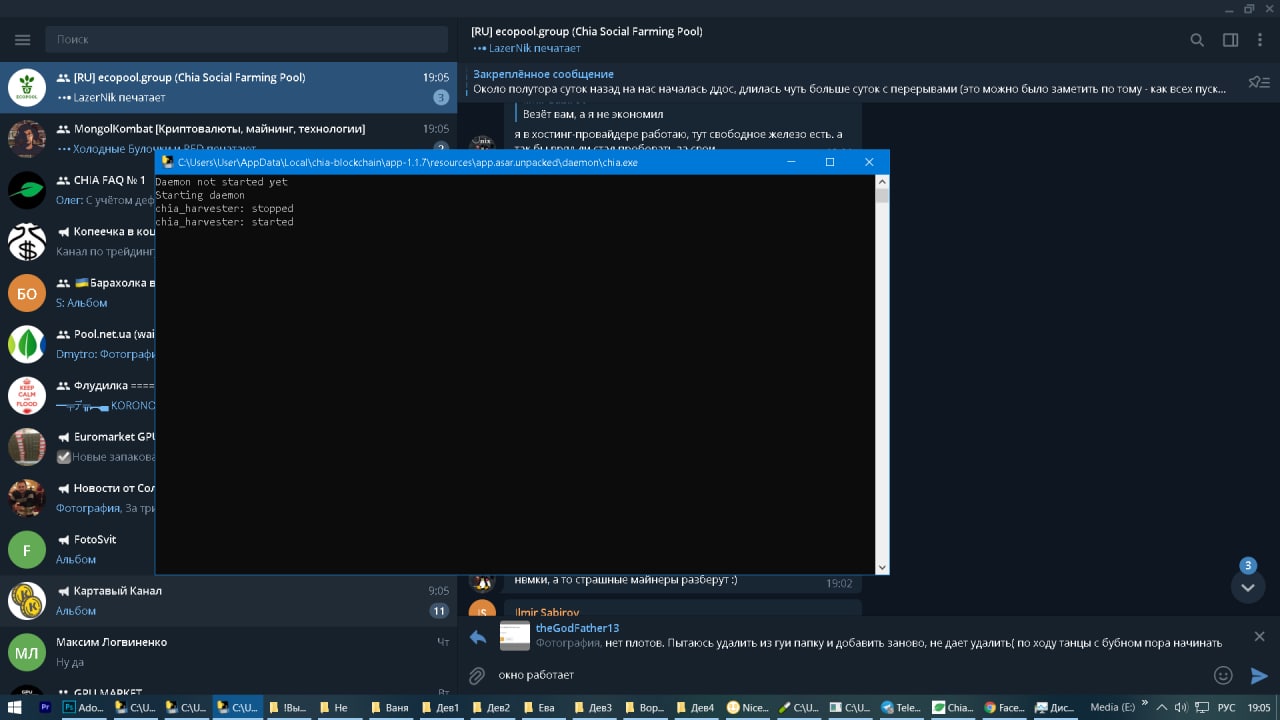
Task: Open the Pool.net.ua chat
Action: 78,344
